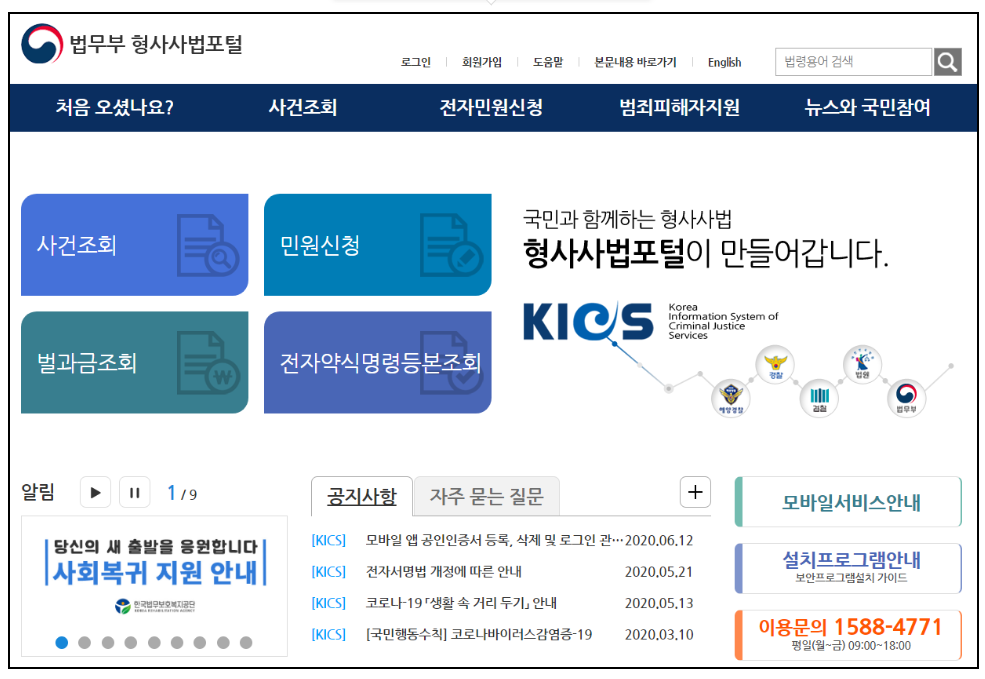Open the 처음 오셨나요? menu

click(114, 107)
